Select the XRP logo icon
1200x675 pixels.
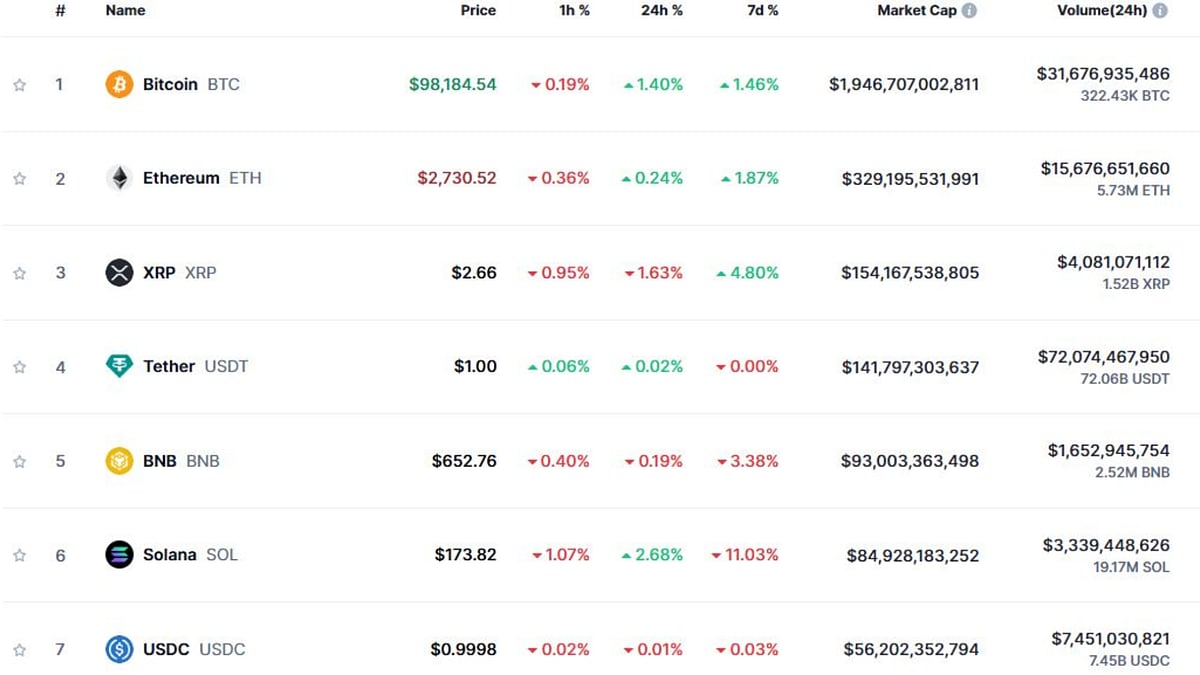pyautogui.click(x=119, y=272)
